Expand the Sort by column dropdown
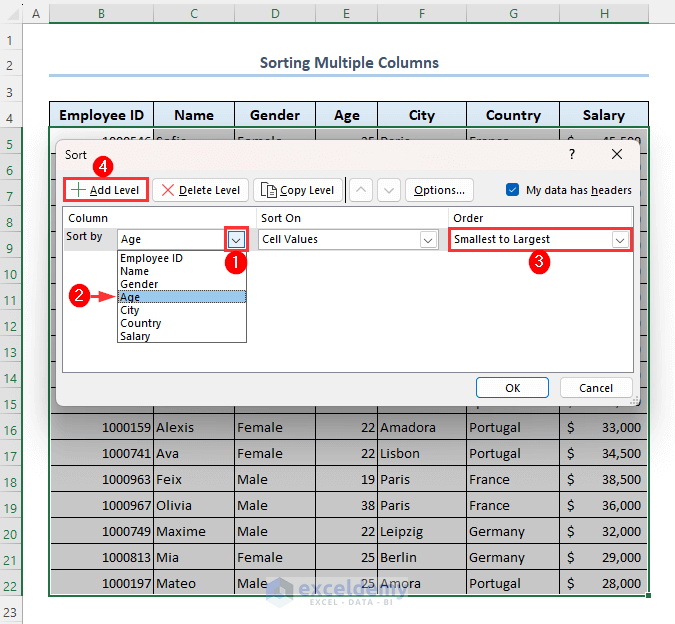This screenshot has height=624, width=675. click(235, 240)
